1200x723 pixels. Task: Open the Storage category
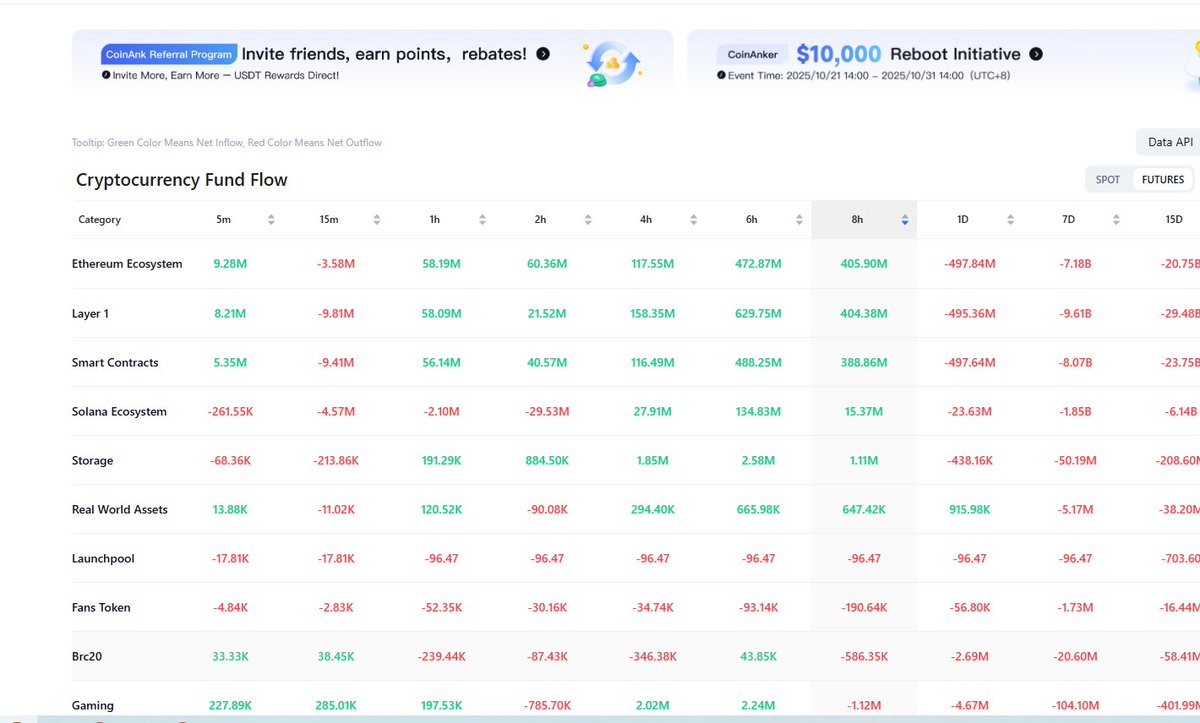(92, 461)
